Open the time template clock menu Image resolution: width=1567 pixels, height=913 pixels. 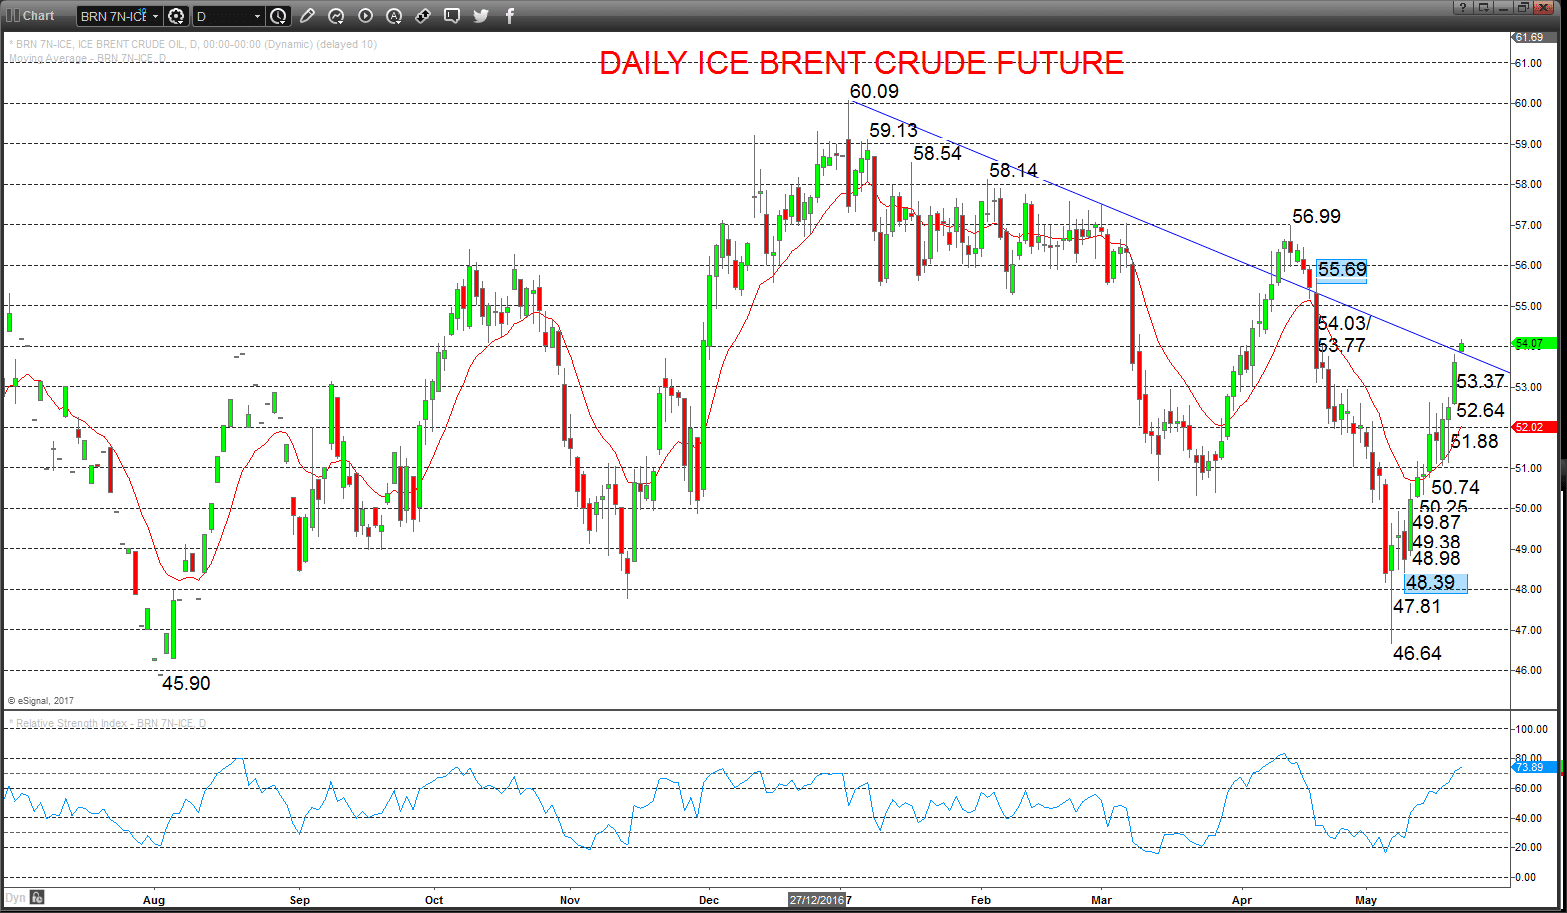[279, 16]
